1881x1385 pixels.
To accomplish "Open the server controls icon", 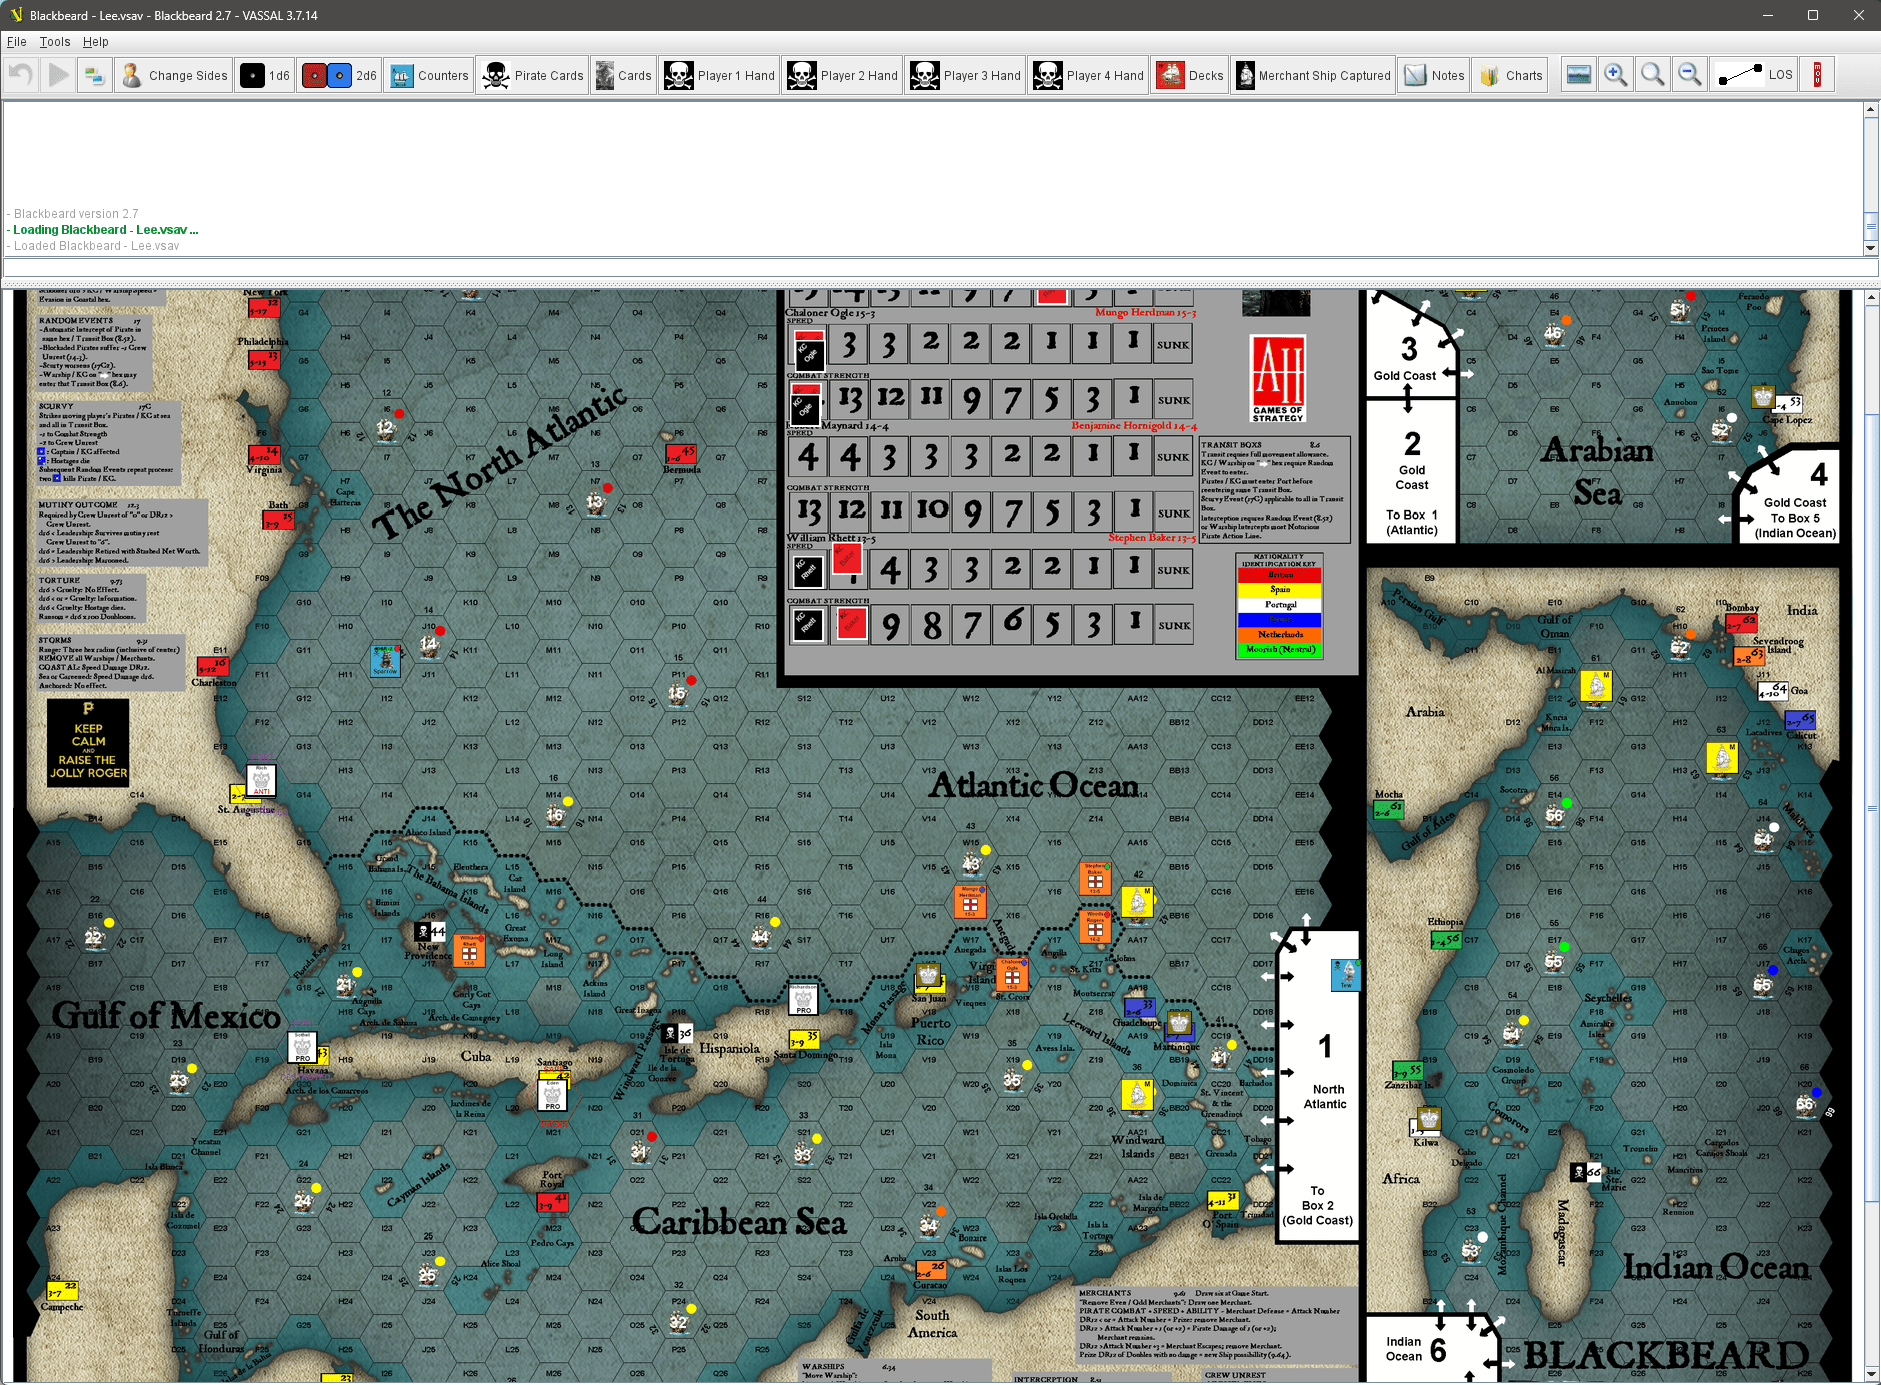I will (95, 75).
